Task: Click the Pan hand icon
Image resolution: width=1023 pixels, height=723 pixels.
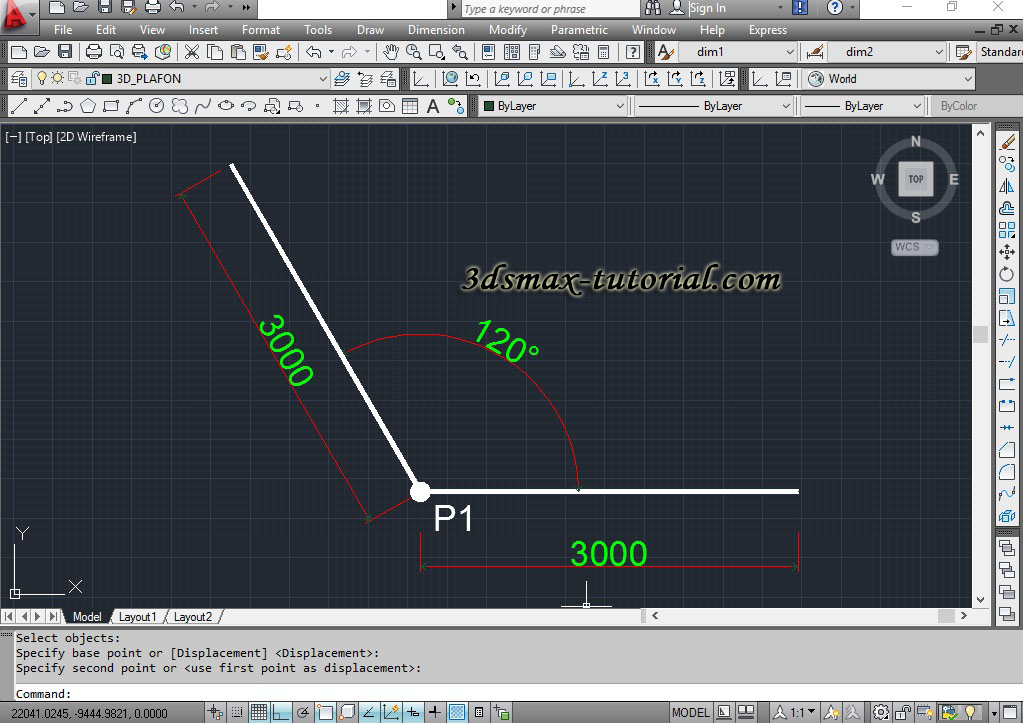Action: [390, 52]
